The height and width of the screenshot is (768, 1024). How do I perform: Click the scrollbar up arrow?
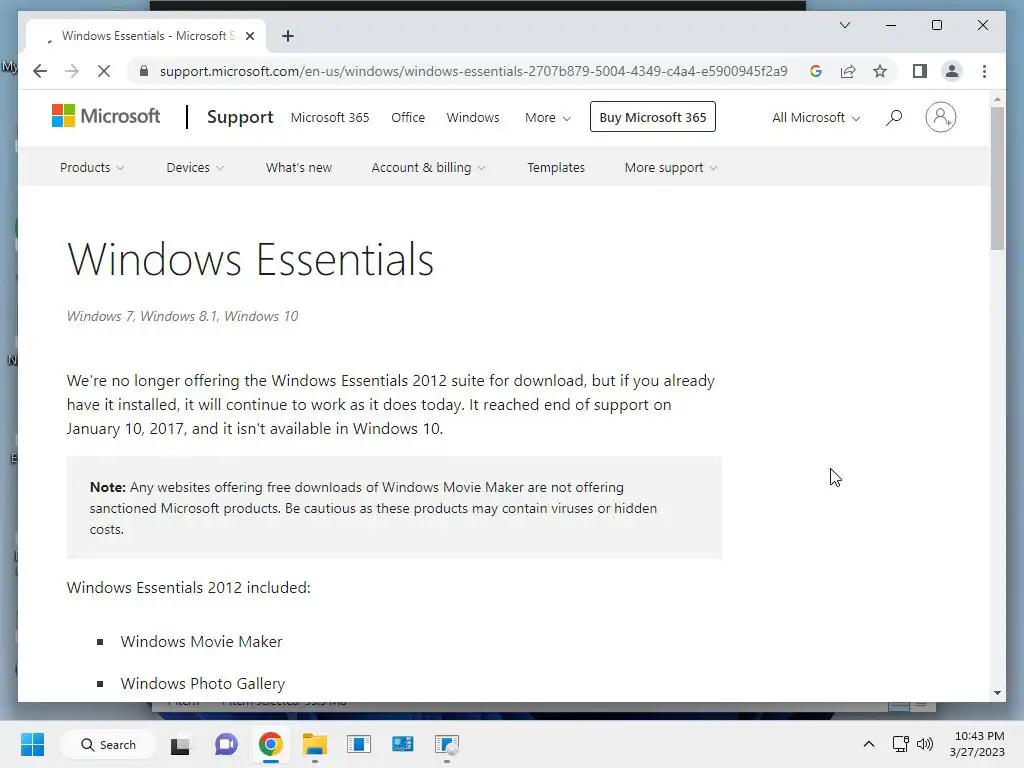coord(997,99)
